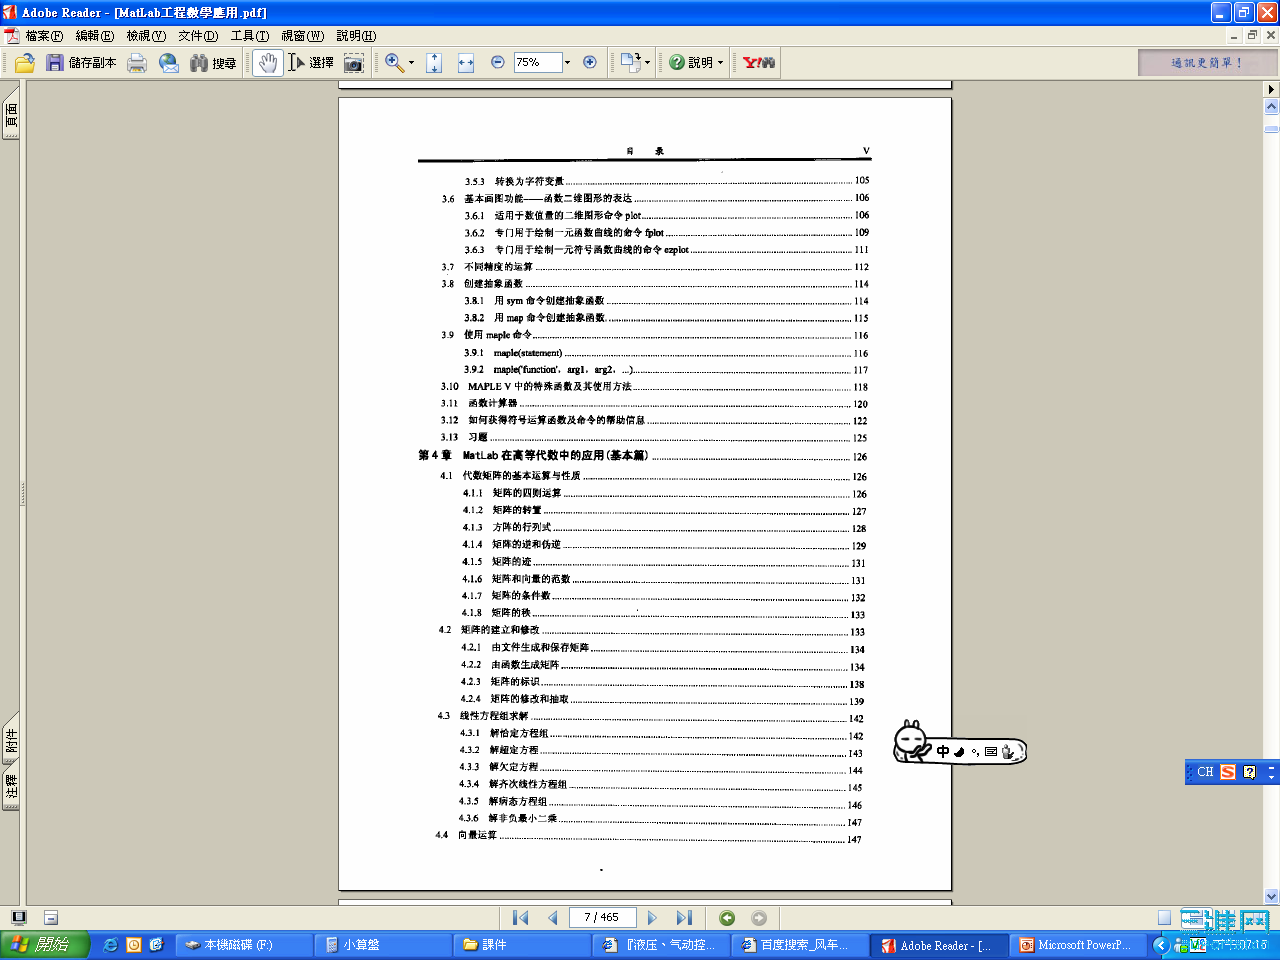Click the Fit Page (actual size) icon

point(434,63)
